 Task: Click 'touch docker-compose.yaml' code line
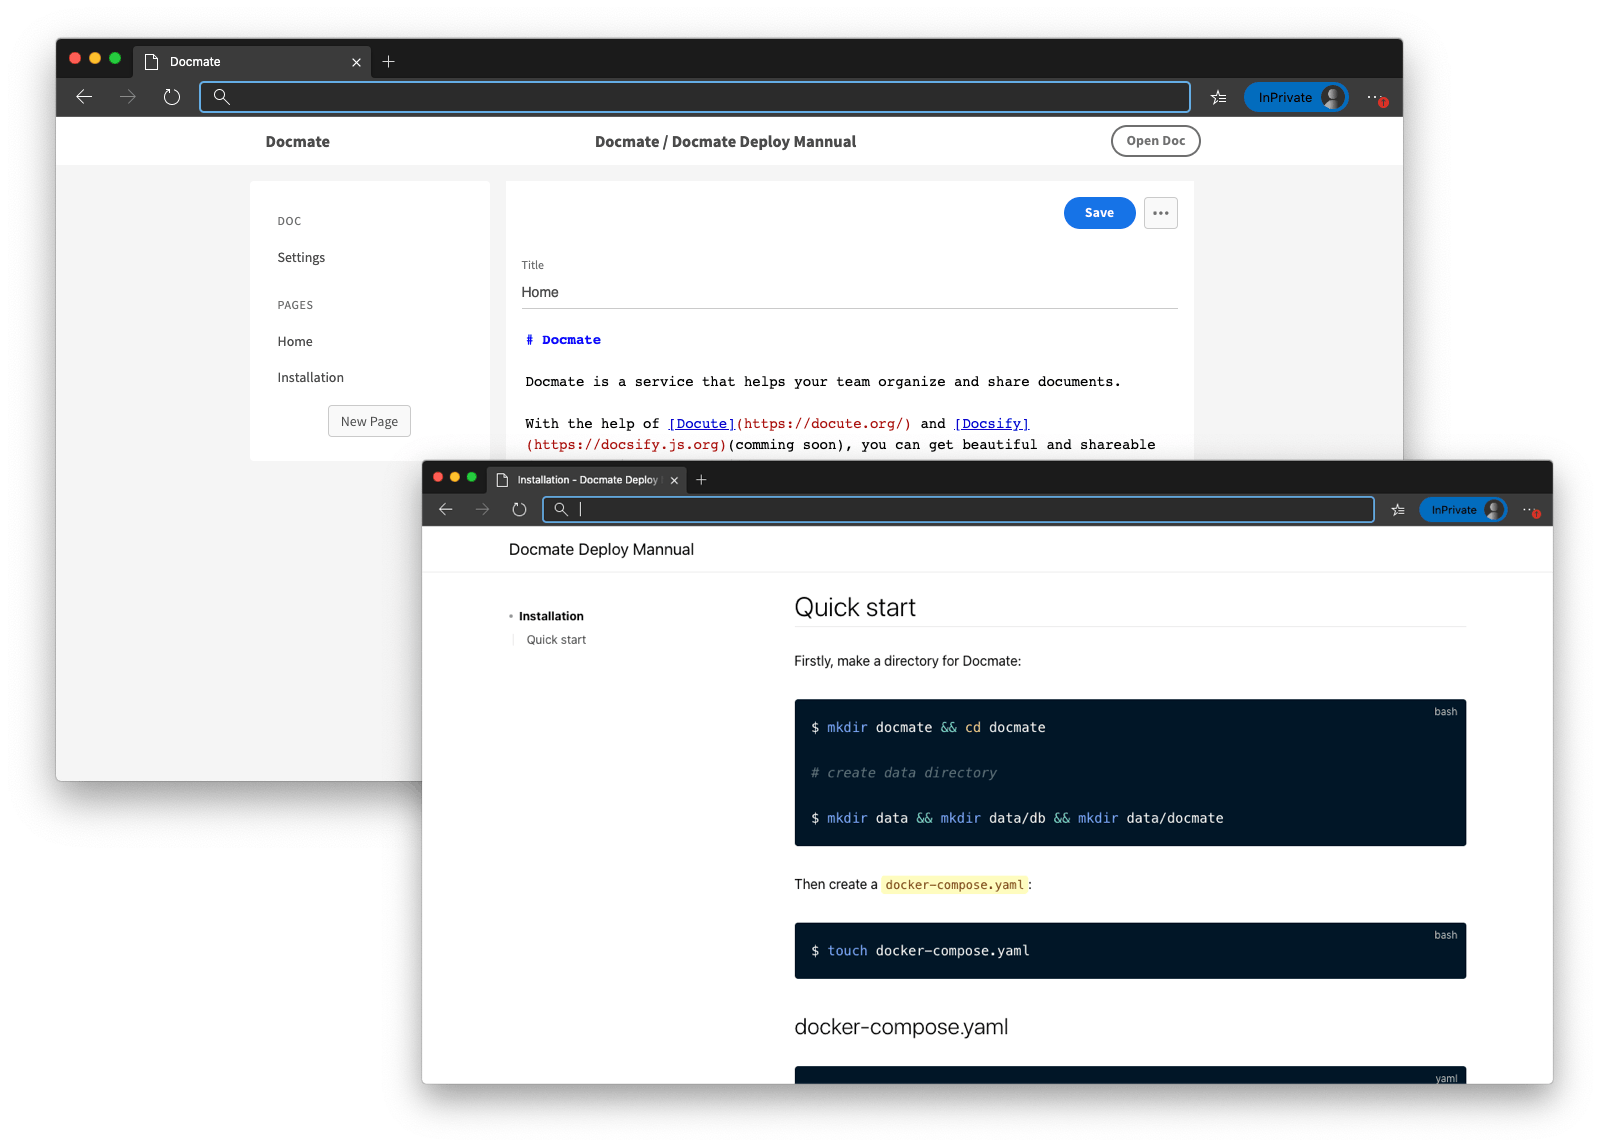[920, 951]
